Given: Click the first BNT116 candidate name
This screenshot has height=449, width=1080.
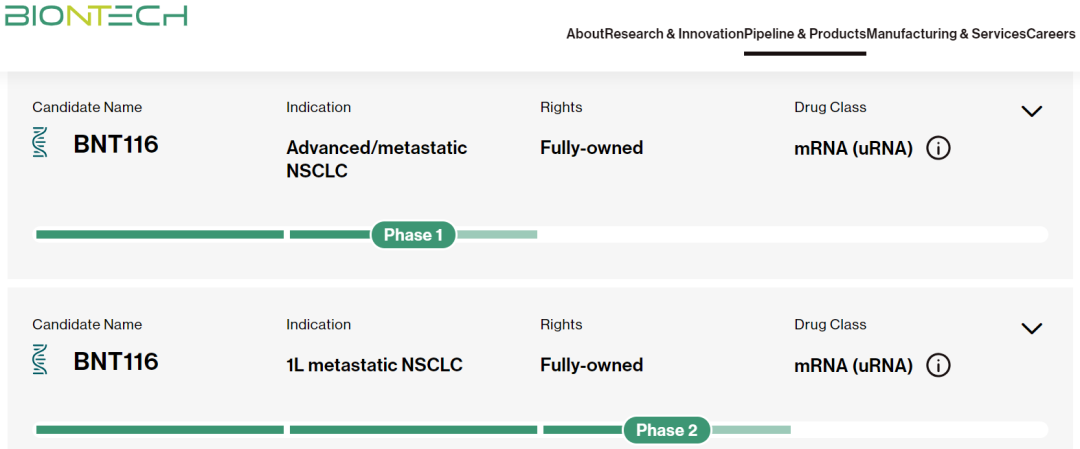Looking at the screenshot, I should (x=116, y=144).
